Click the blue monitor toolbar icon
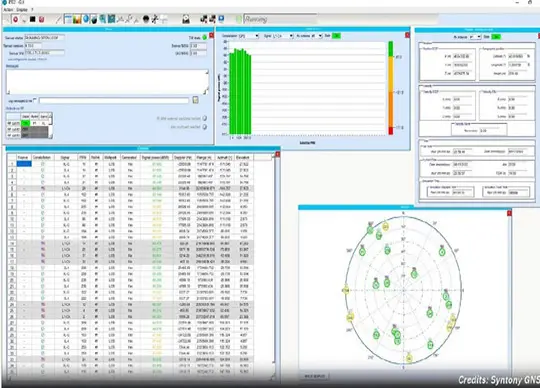 coord(221,19)
